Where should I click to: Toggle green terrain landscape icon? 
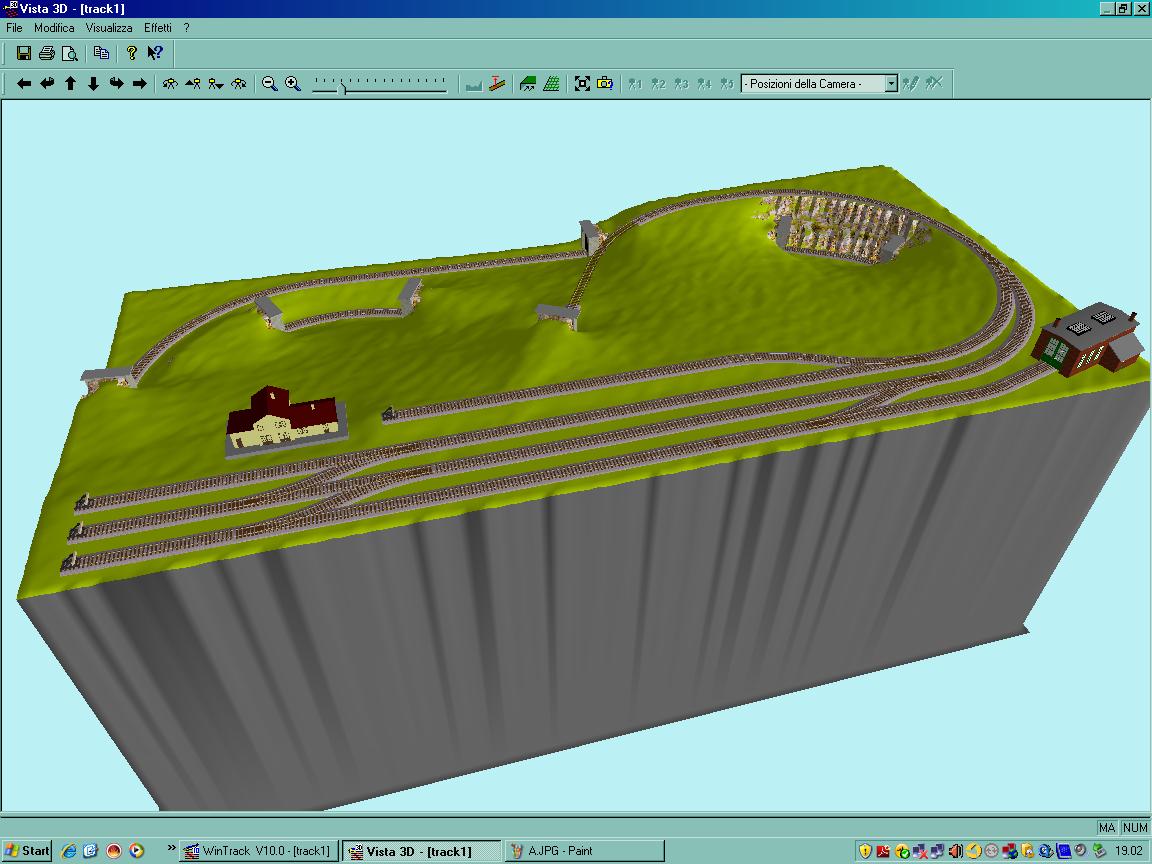(x=528, y=84)
